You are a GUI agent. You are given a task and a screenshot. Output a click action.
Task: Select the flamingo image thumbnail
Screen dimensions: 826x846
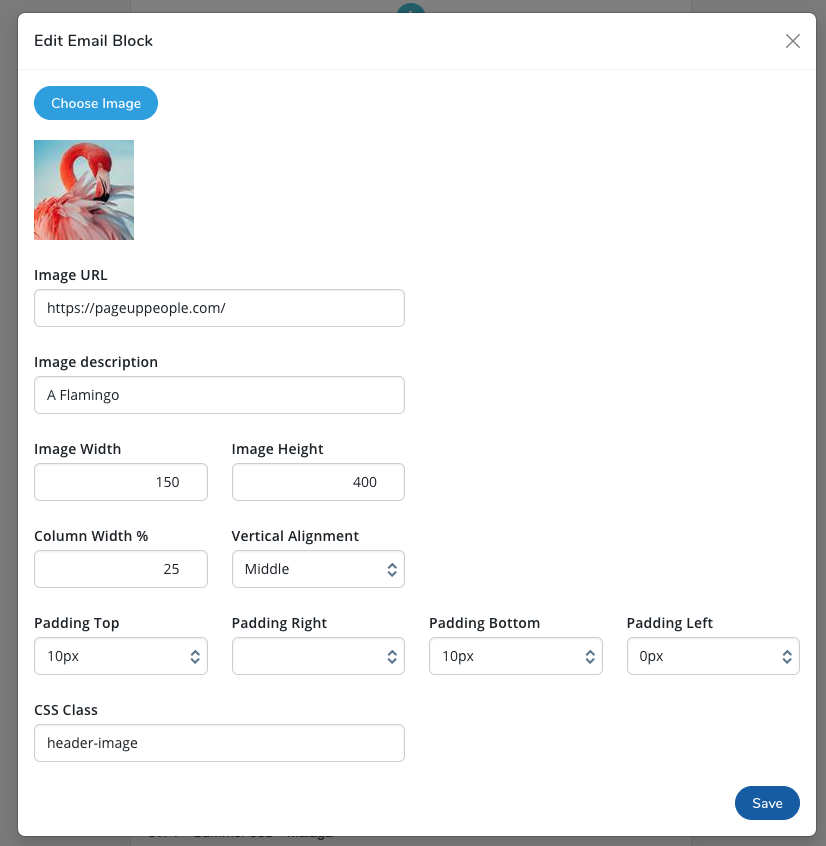pos(84,190)
